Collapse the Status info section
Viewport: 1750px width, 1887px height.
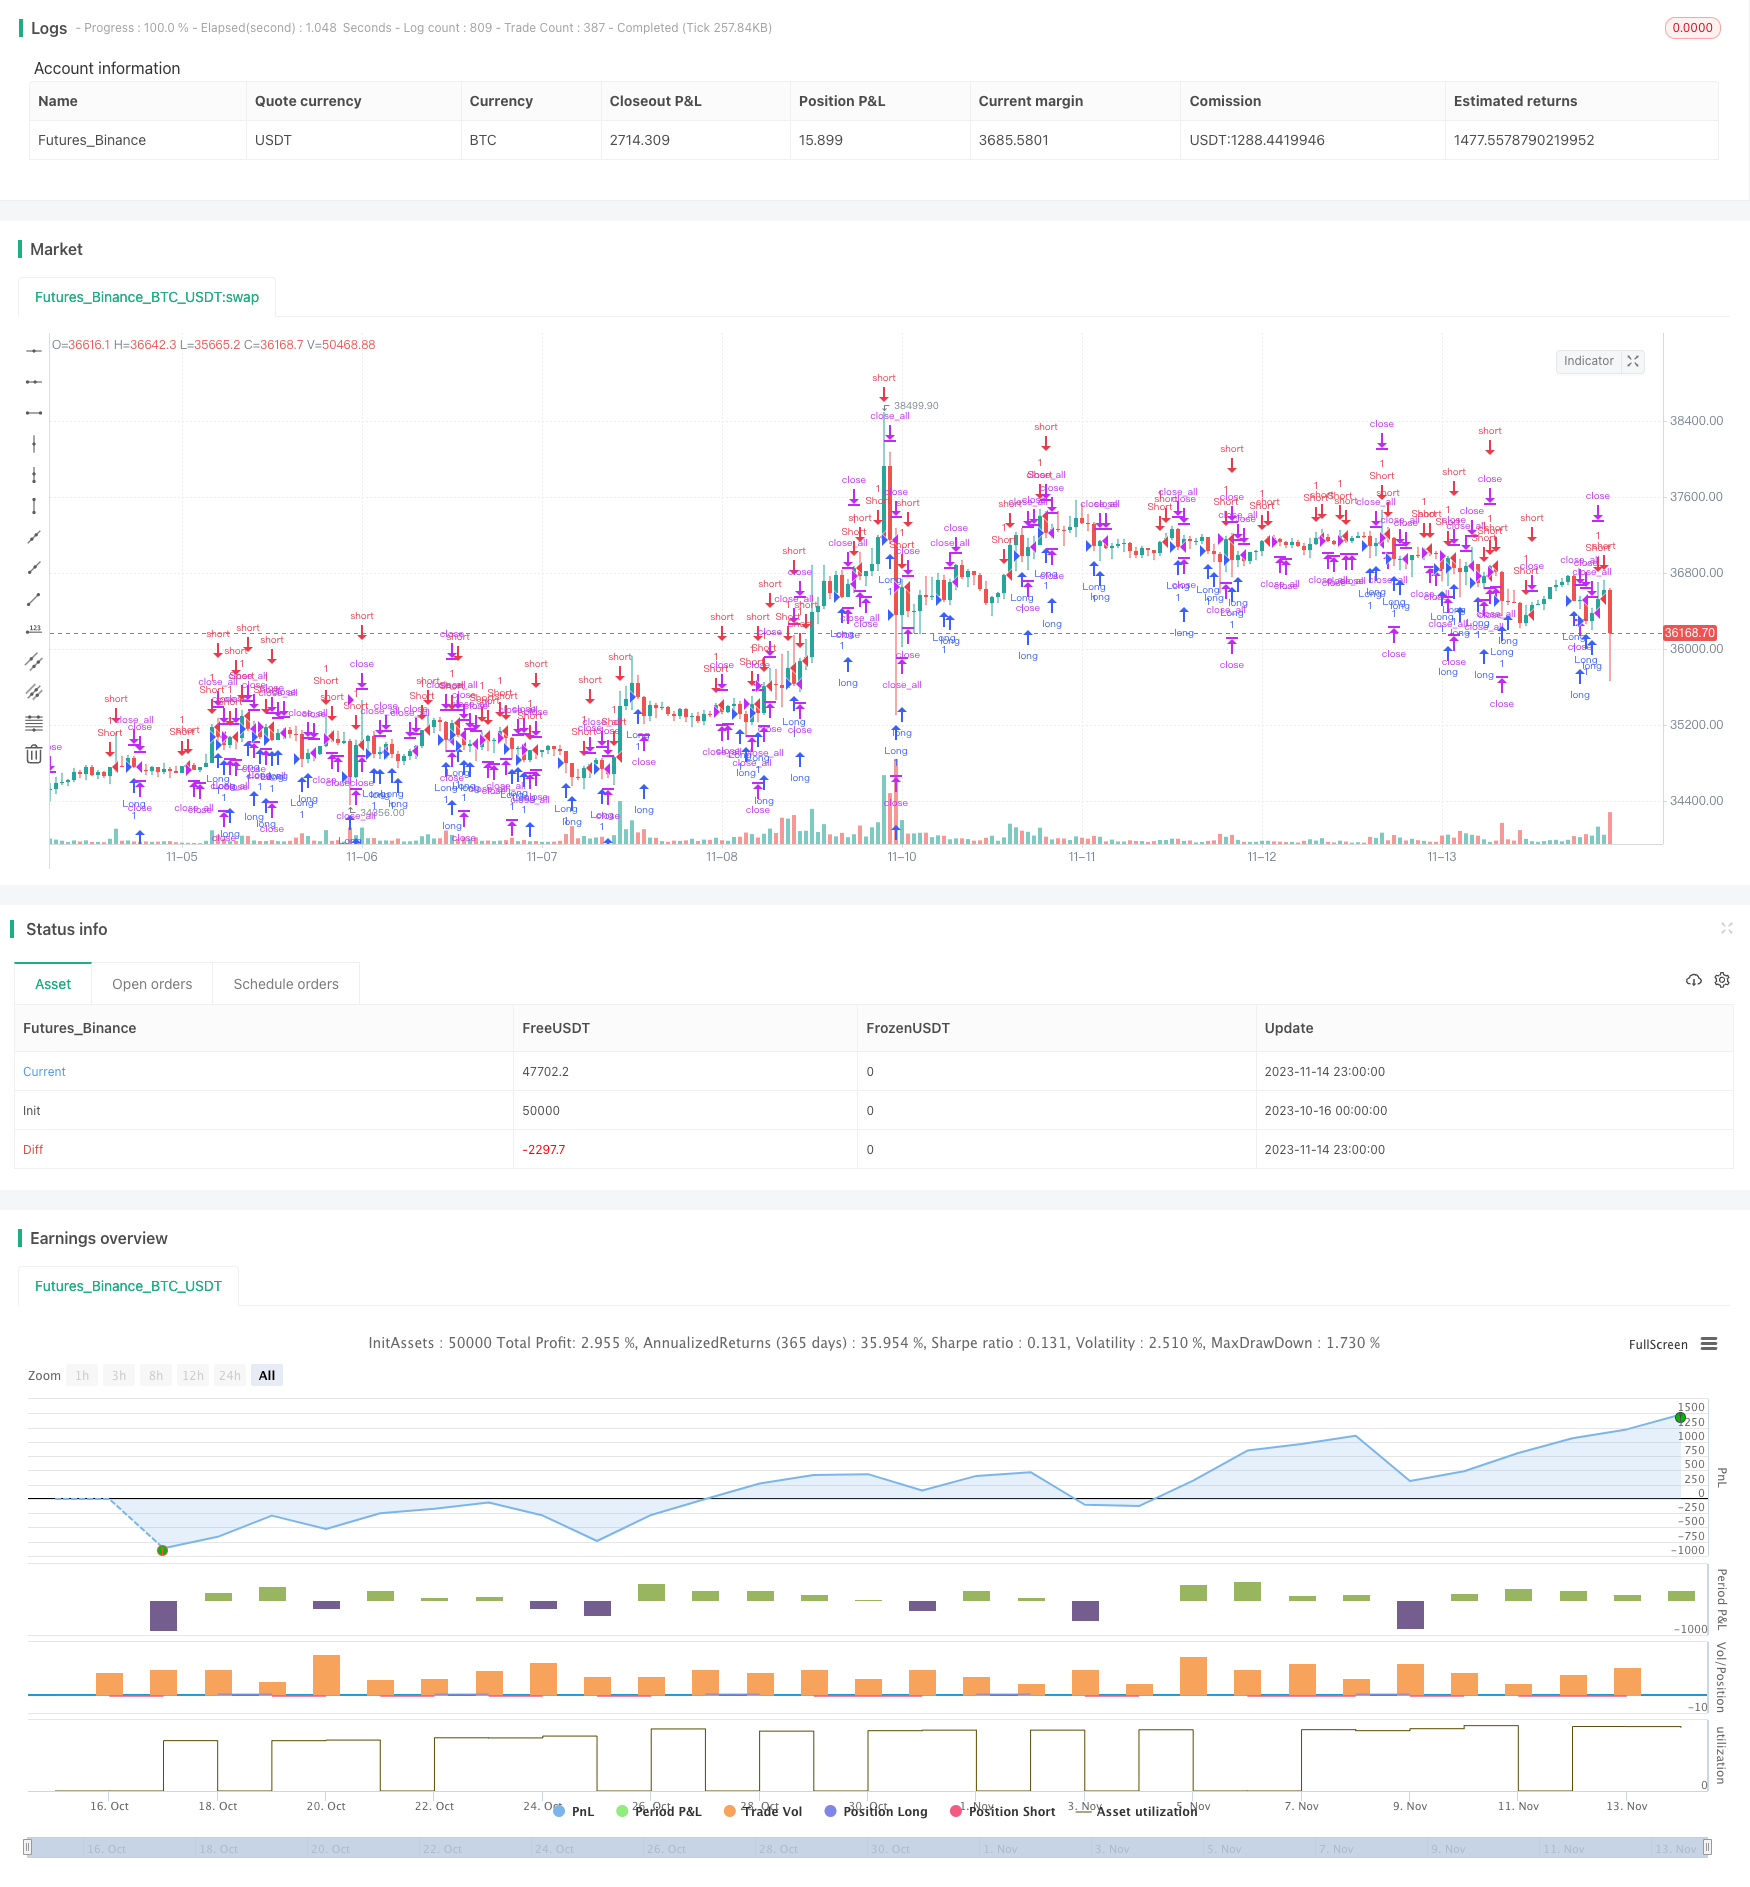(x=1726, y=928)
